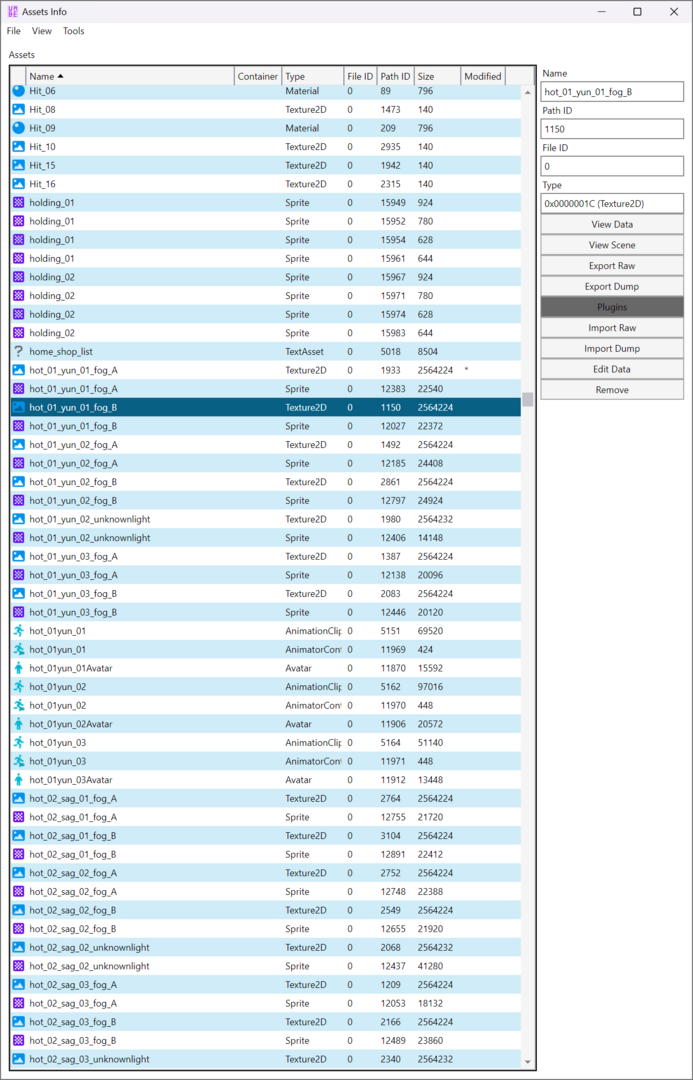Open the Plugins button
This screenshot has height=1080, width=693.
coord(612,307)
